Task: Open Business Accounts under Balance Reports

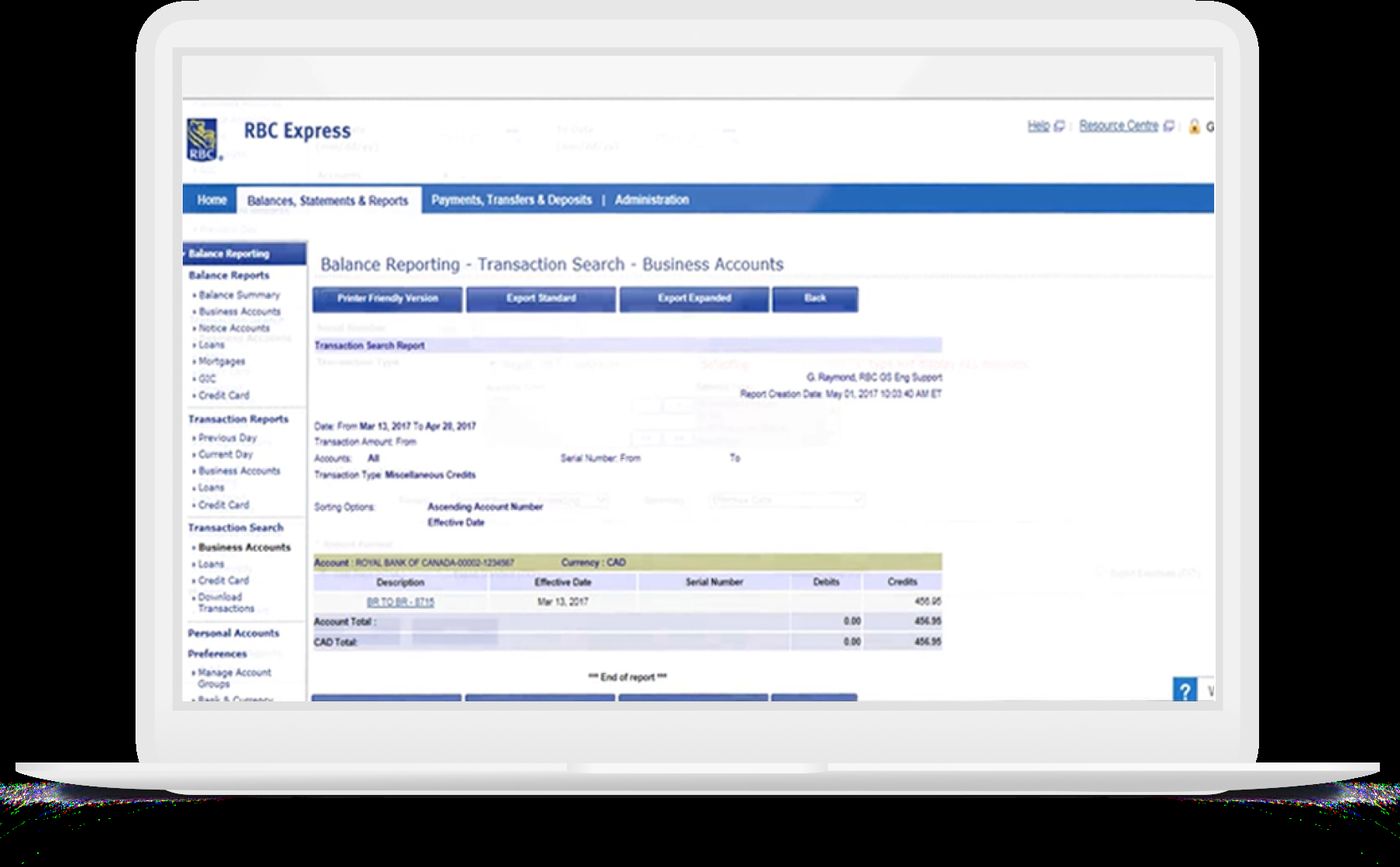Action: [x=239, y=312]
